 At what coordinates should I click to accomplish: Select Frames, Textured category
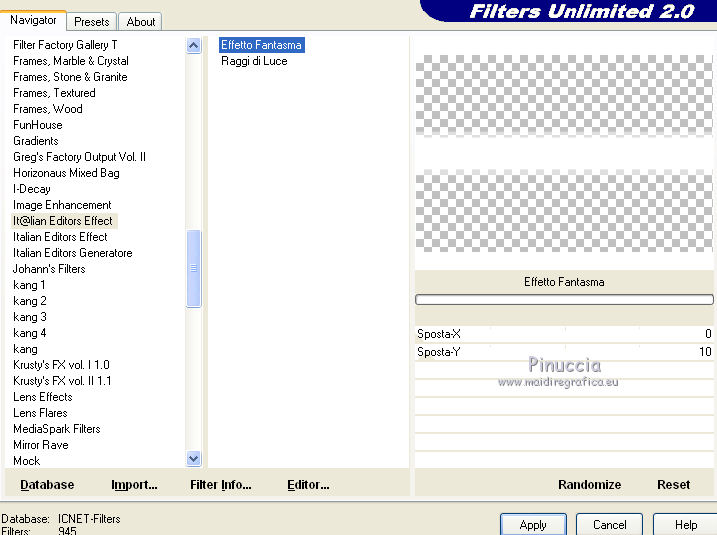tap(54, 93)
